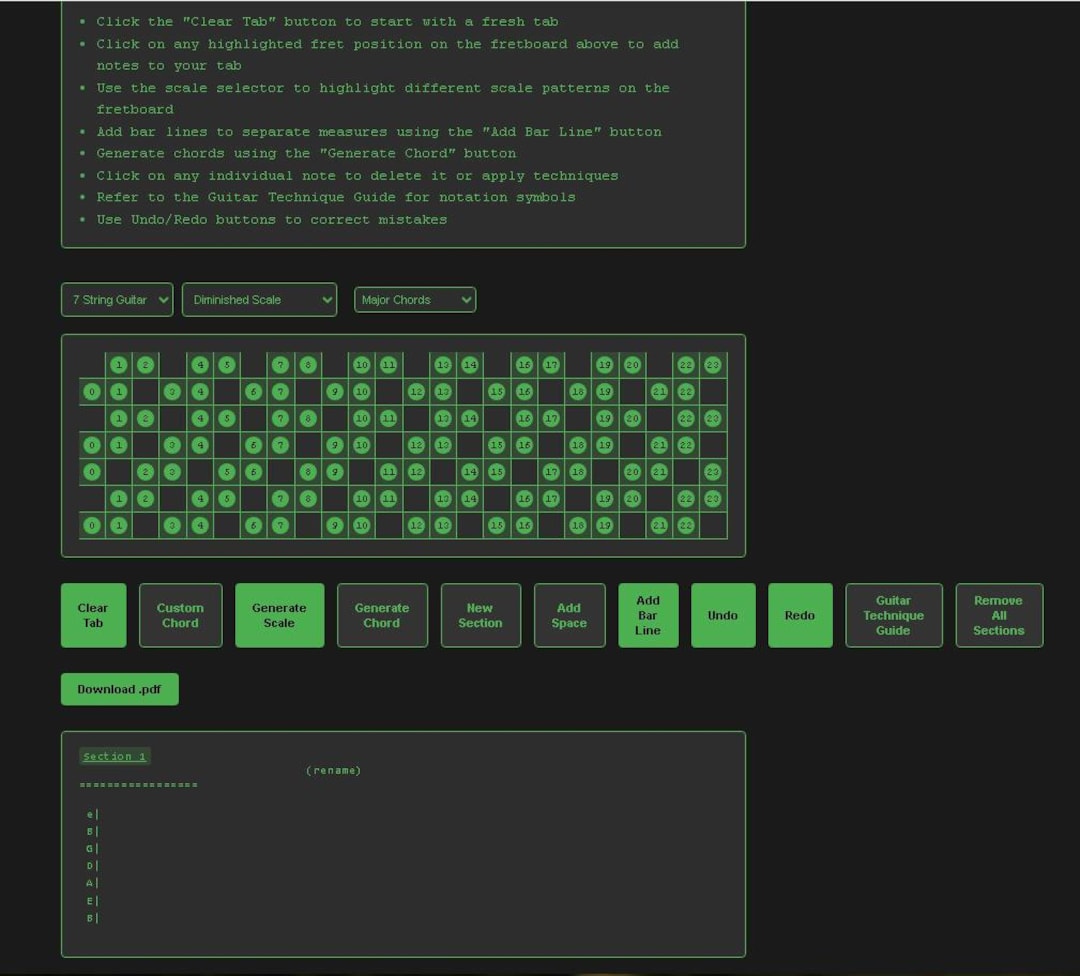Switch to the Section 1 tab

pyautogui.click(x=114, y=756)
